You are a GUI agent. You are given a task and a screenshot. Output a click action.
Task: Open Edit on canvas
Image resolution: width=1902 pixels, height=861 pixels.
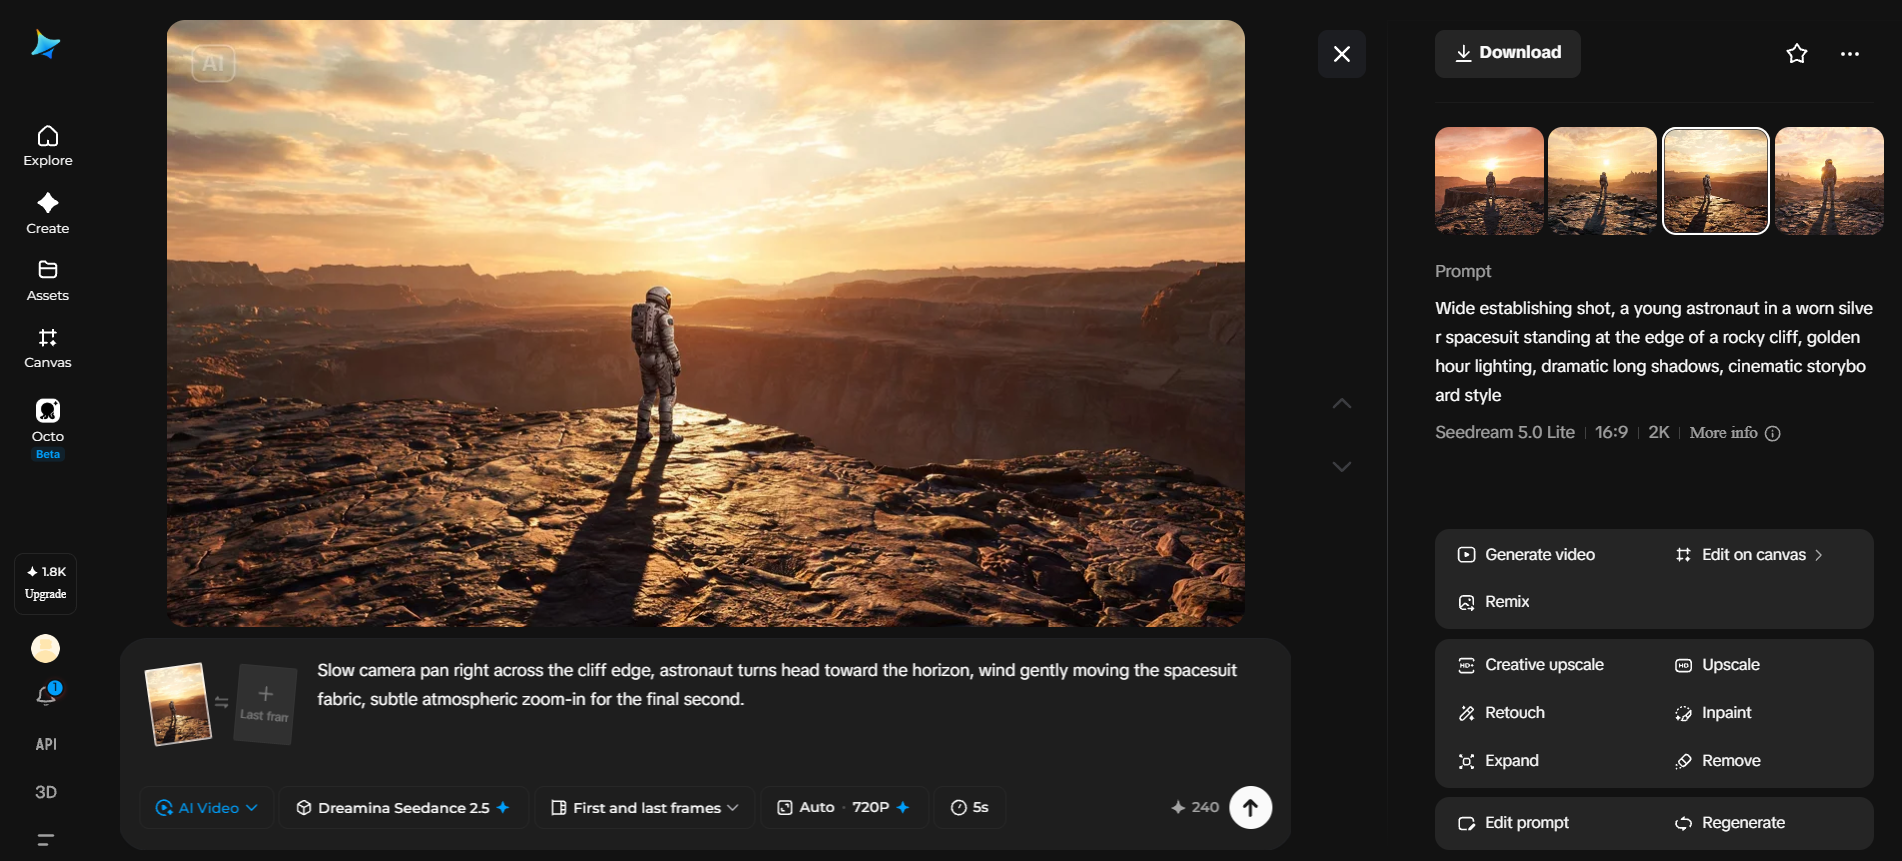click(x=1749, y=555)
